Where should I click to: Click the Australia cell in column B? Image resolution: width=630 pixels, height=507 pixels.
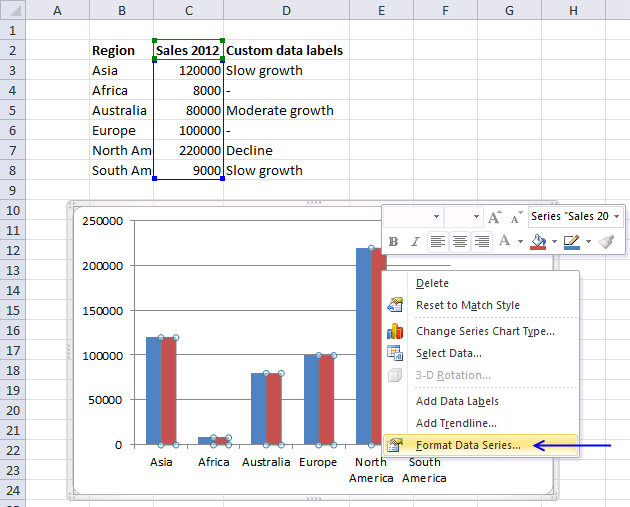point(121,110)
